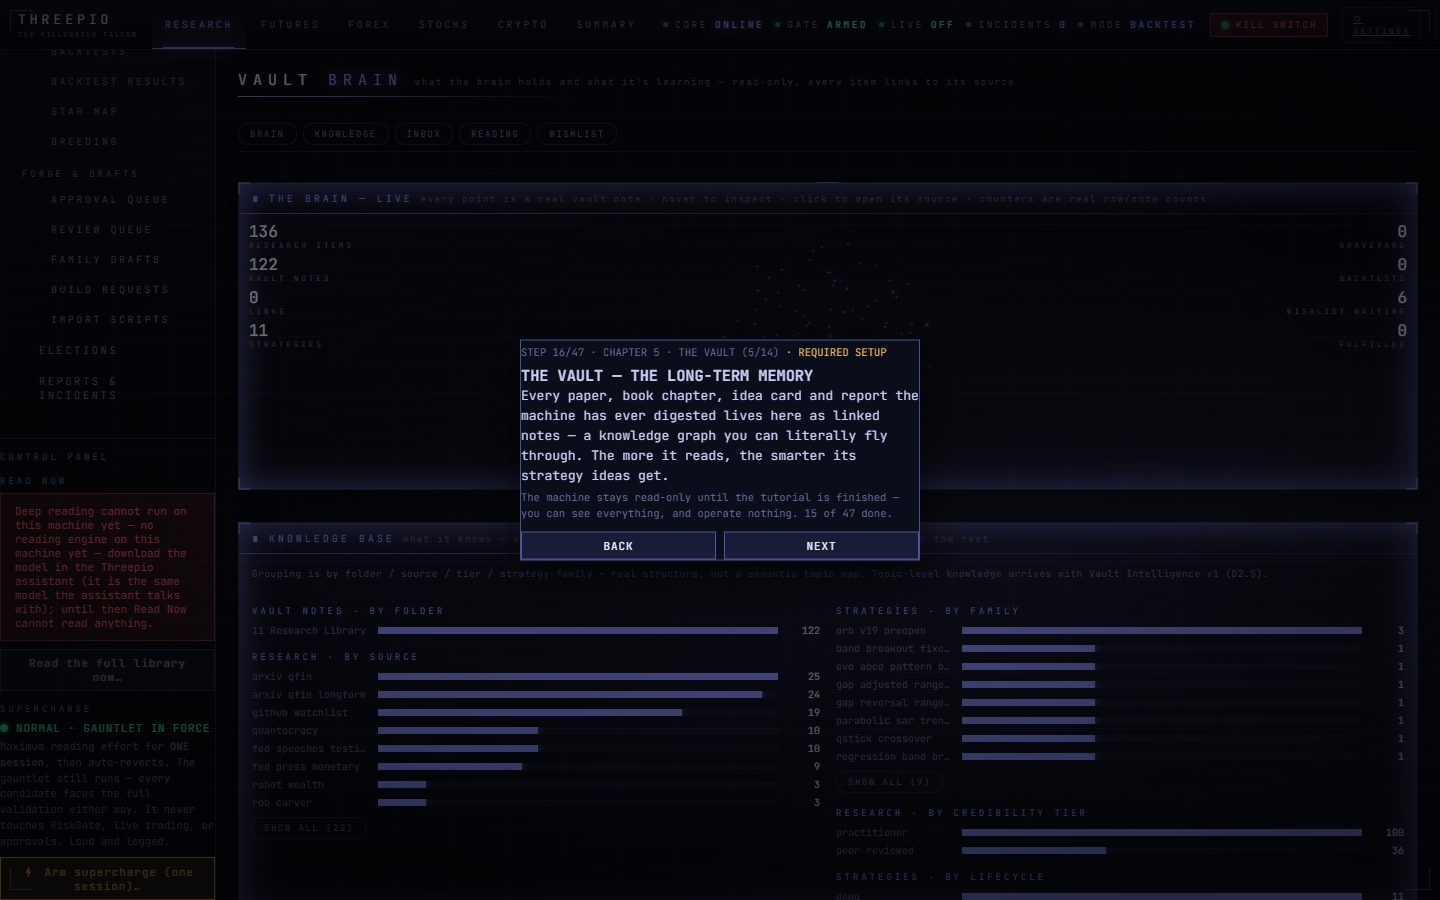Select the Stocks tab

(444, 25)
